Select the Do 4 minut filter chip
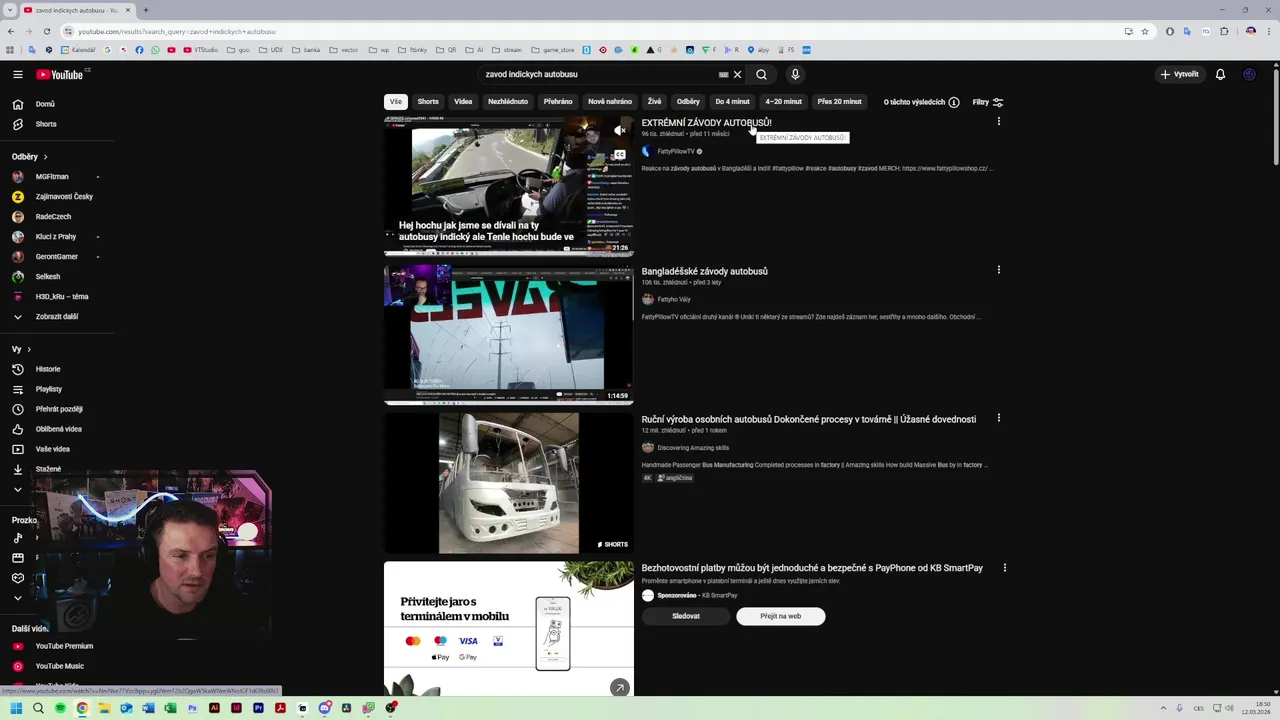This screenshot has height=720, width=1280. 732,102
